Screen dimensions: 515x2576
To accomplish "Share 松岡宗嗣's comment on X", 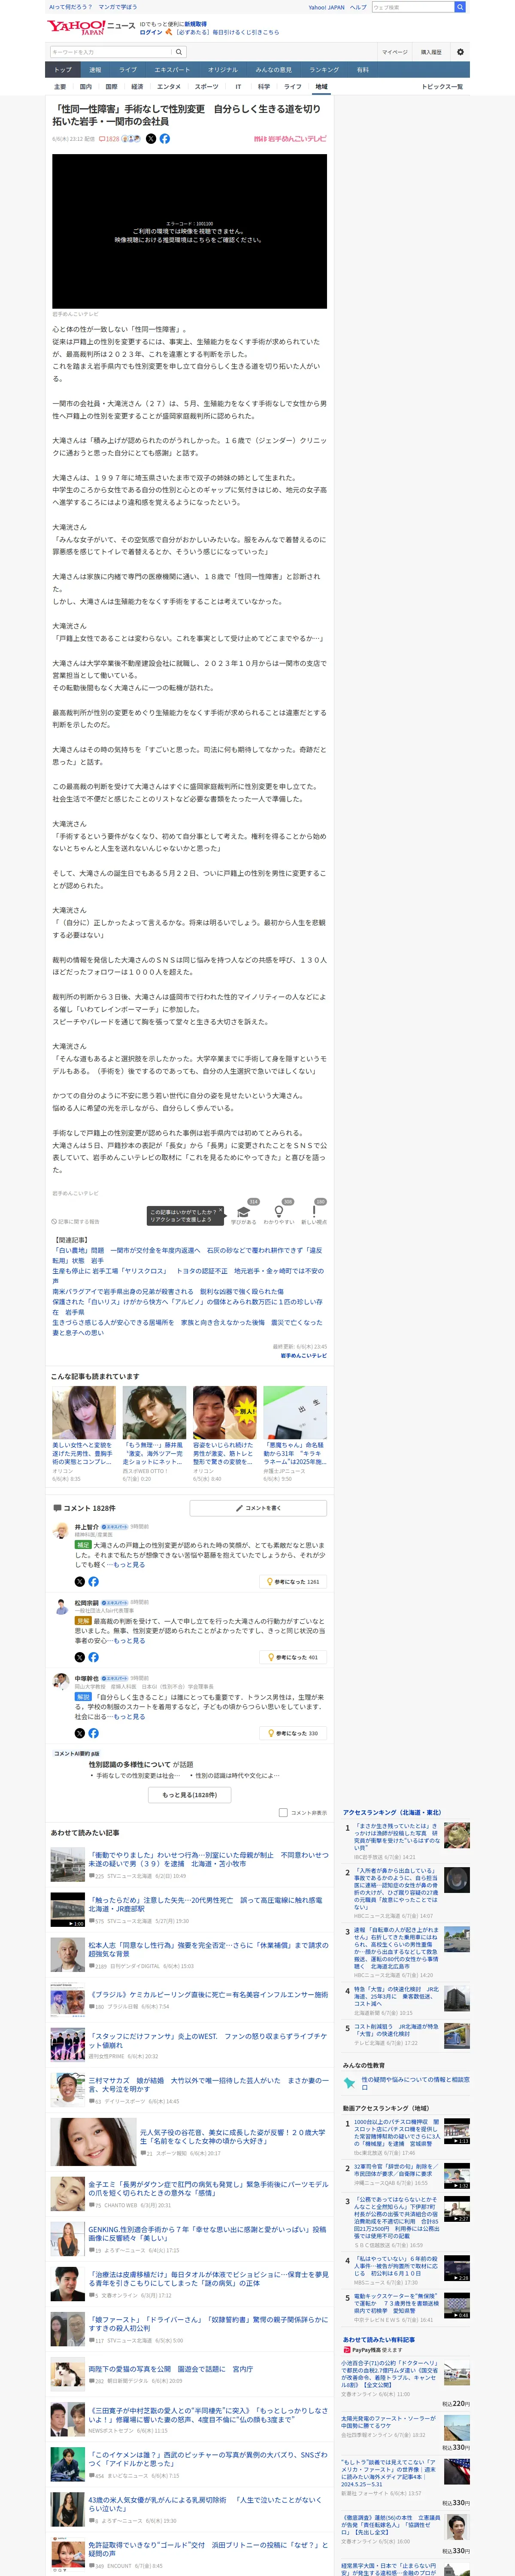I will (x=80, y=1657).
